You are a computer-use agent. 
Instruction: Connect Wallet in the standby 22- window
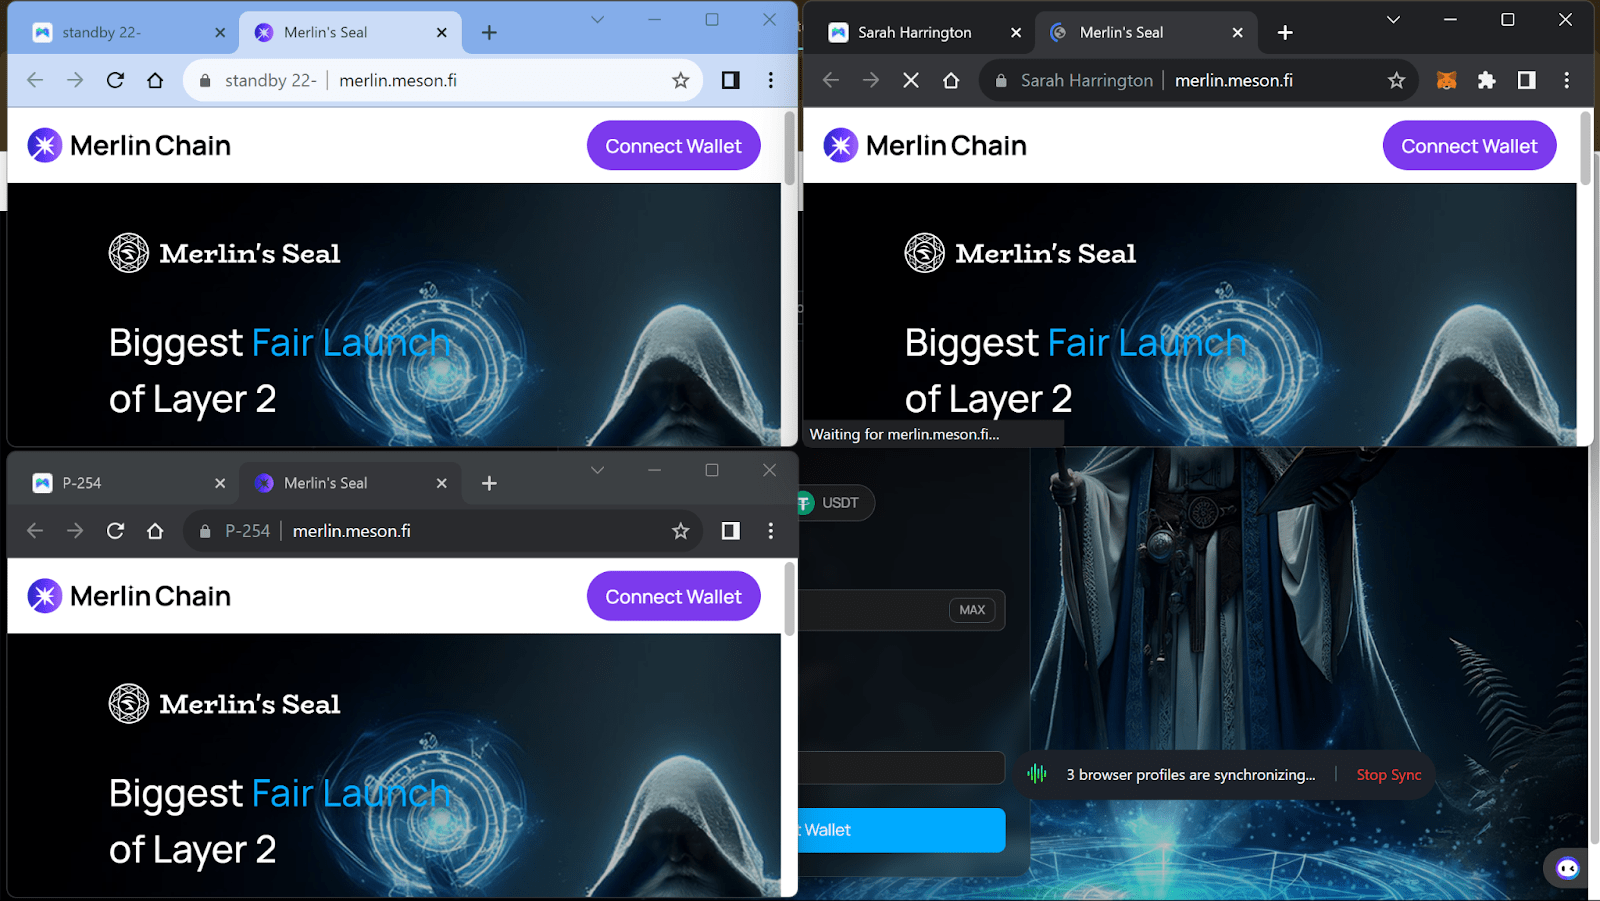674,146
